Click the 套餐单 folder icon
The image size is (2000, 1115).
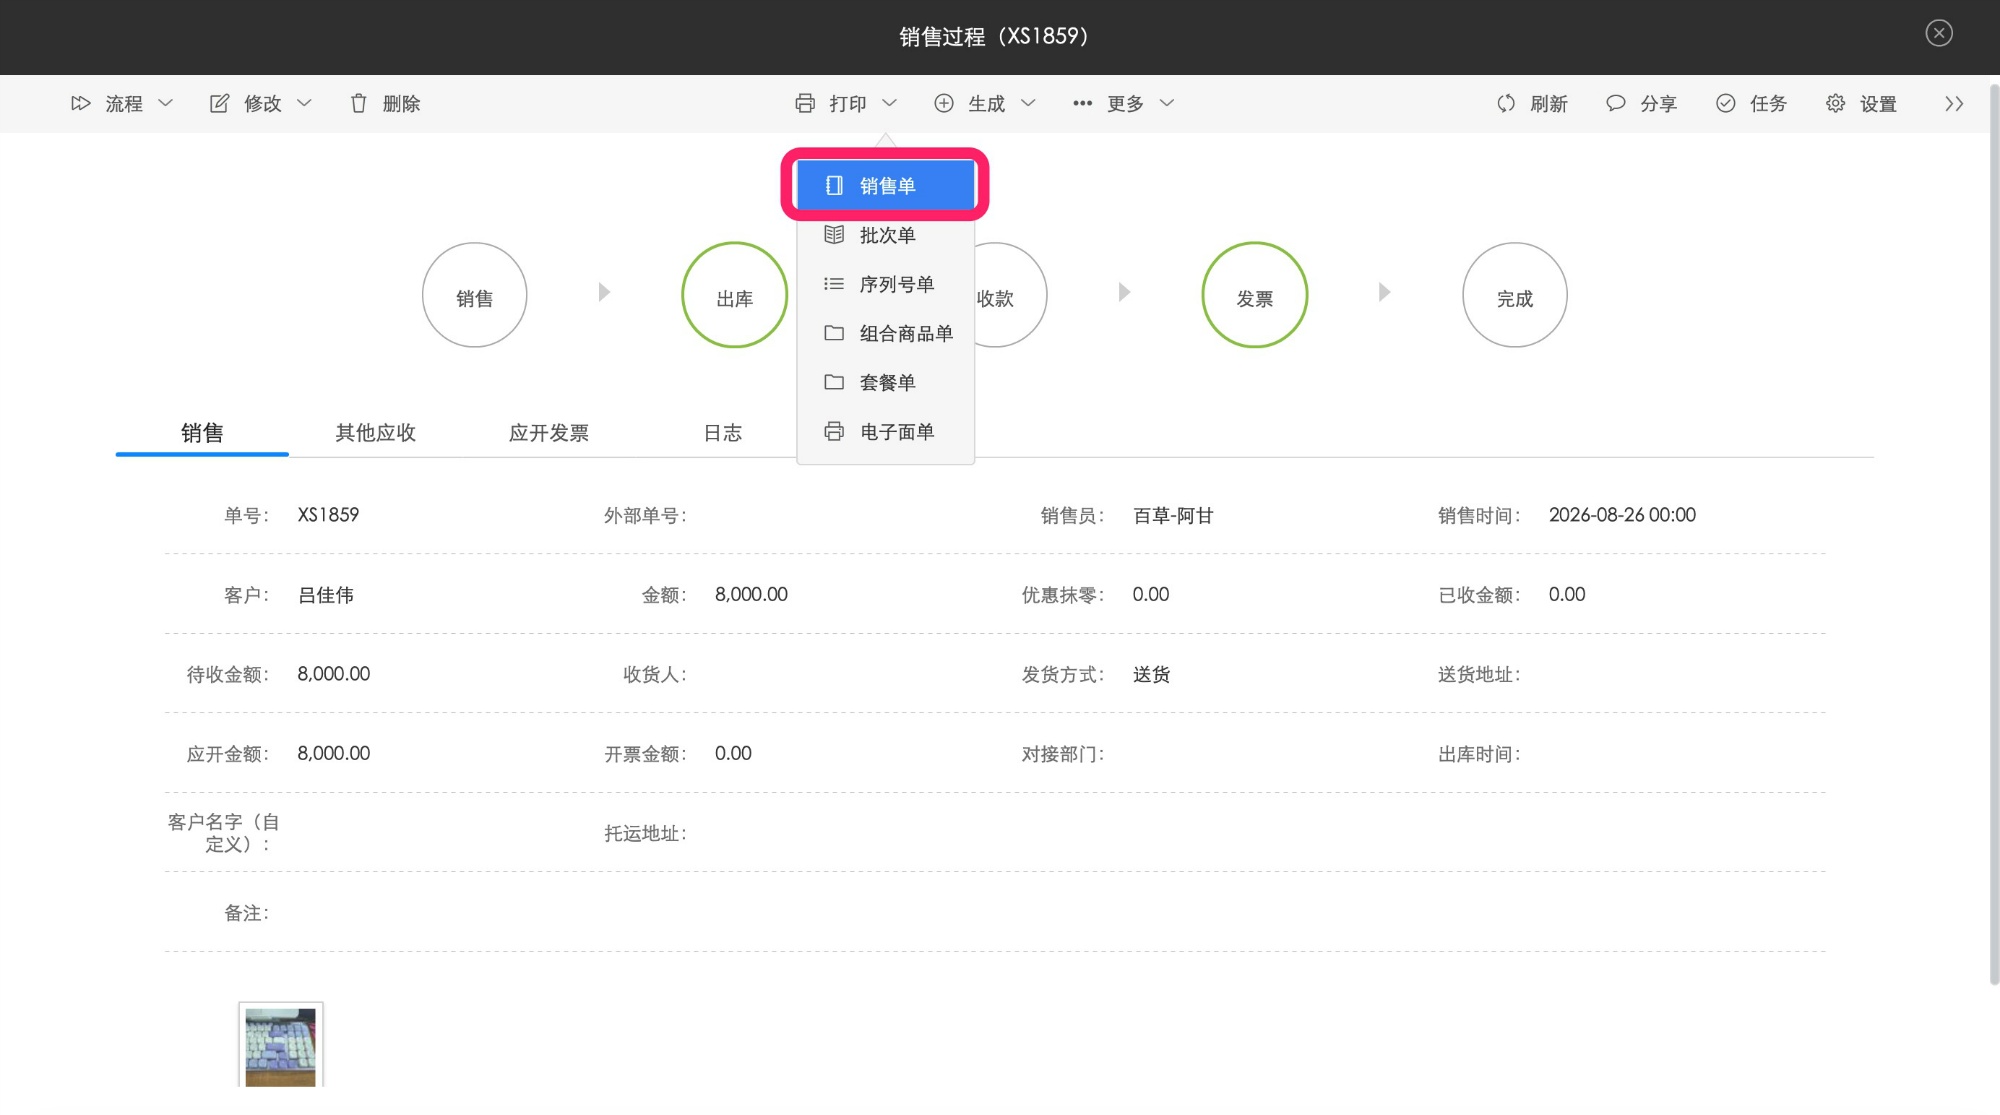click(x=834, y=381)
